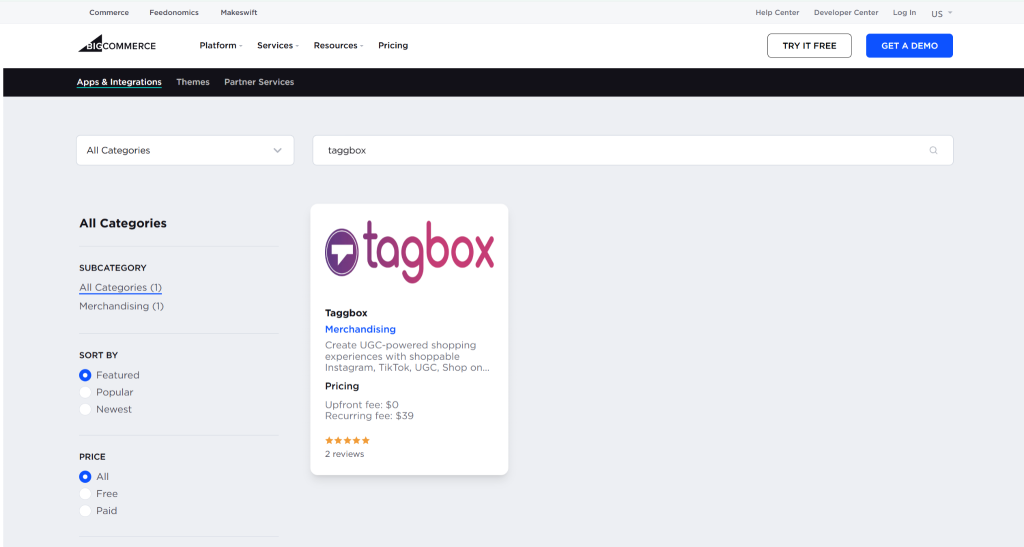Screen dimensions: 1024x547
Task: Select the Free price filter
Action: pos(85,493)
